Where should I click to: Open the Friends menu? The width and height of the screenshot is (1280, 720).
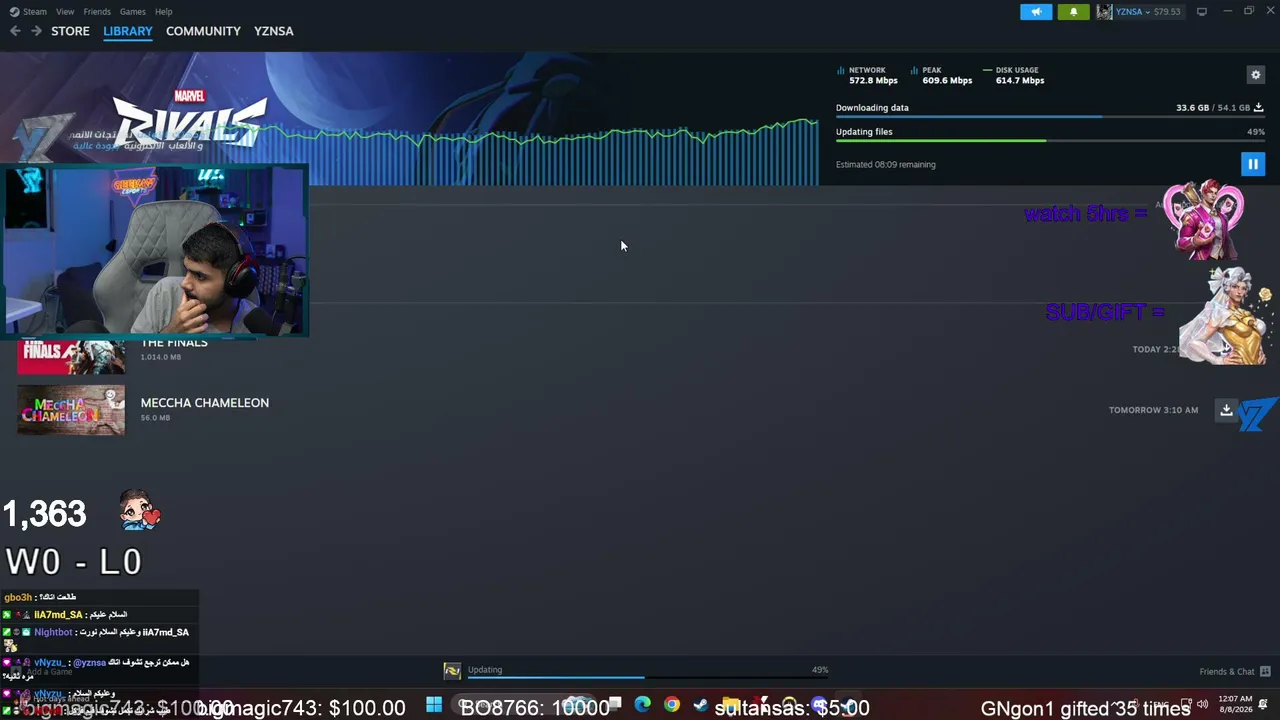pos(97,12)
